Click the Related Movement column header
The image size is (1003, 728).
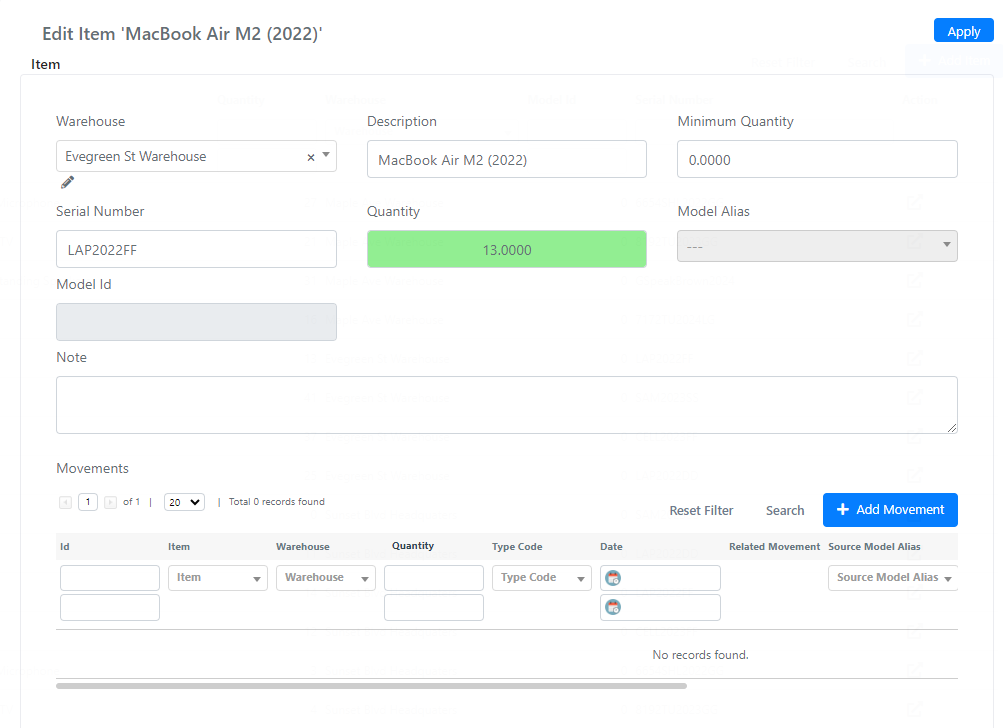coord(774,547)
